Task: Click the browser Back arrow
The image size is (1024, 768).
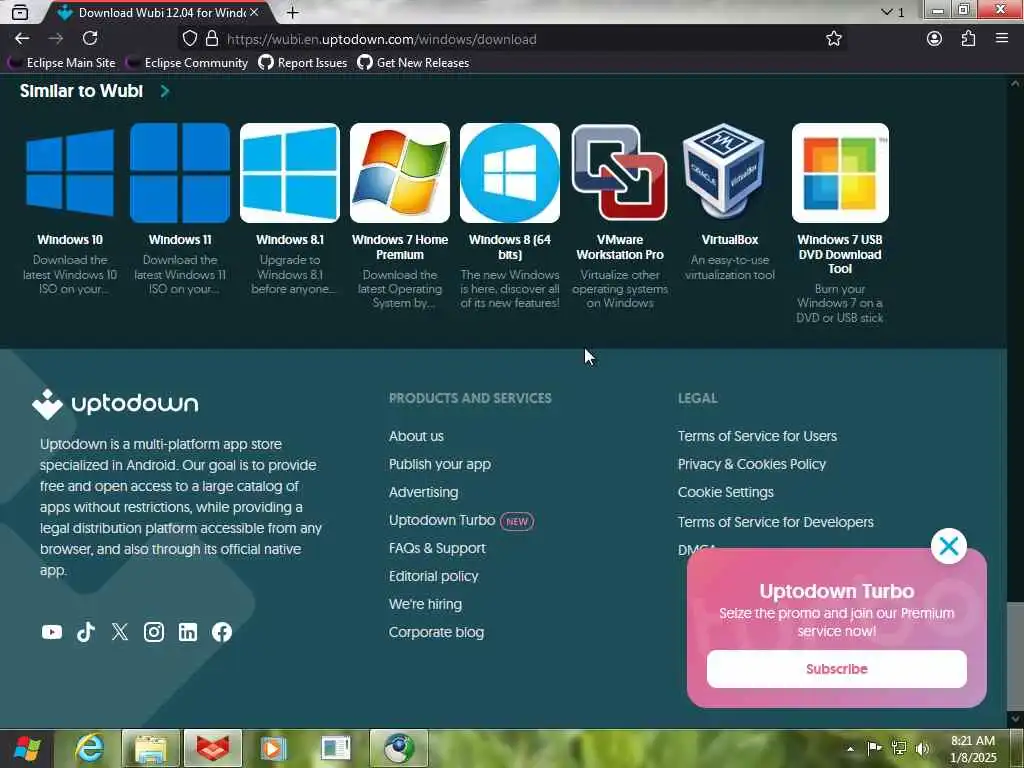Action: (x=22, y=39)
